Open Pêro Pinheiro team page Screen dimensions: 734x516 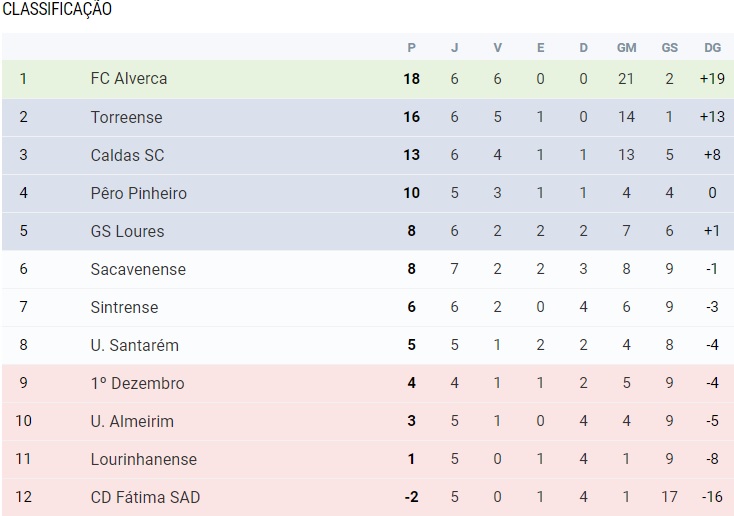pos(138,193)
